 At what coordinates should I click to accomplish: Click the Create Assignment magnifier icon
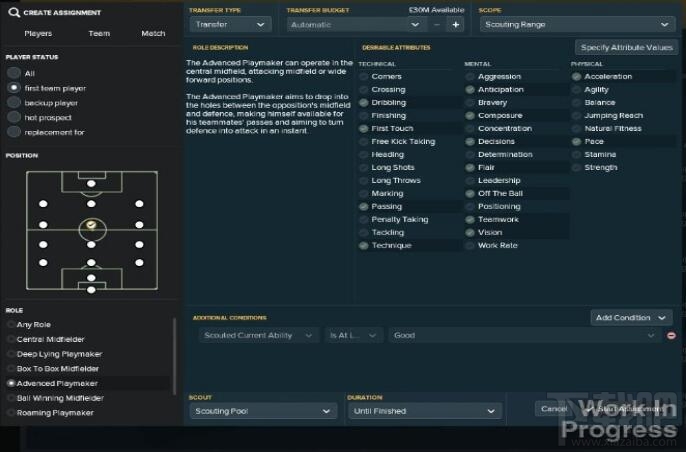tap(14, 12)
